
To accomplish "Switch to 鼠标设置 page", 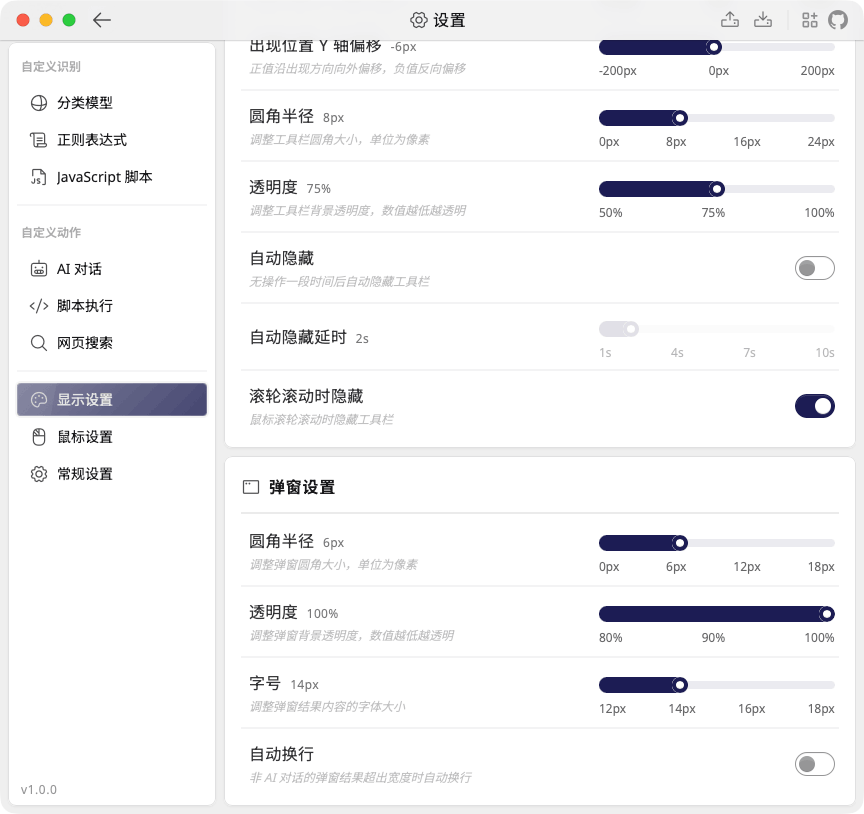I will tap(112, 437).
